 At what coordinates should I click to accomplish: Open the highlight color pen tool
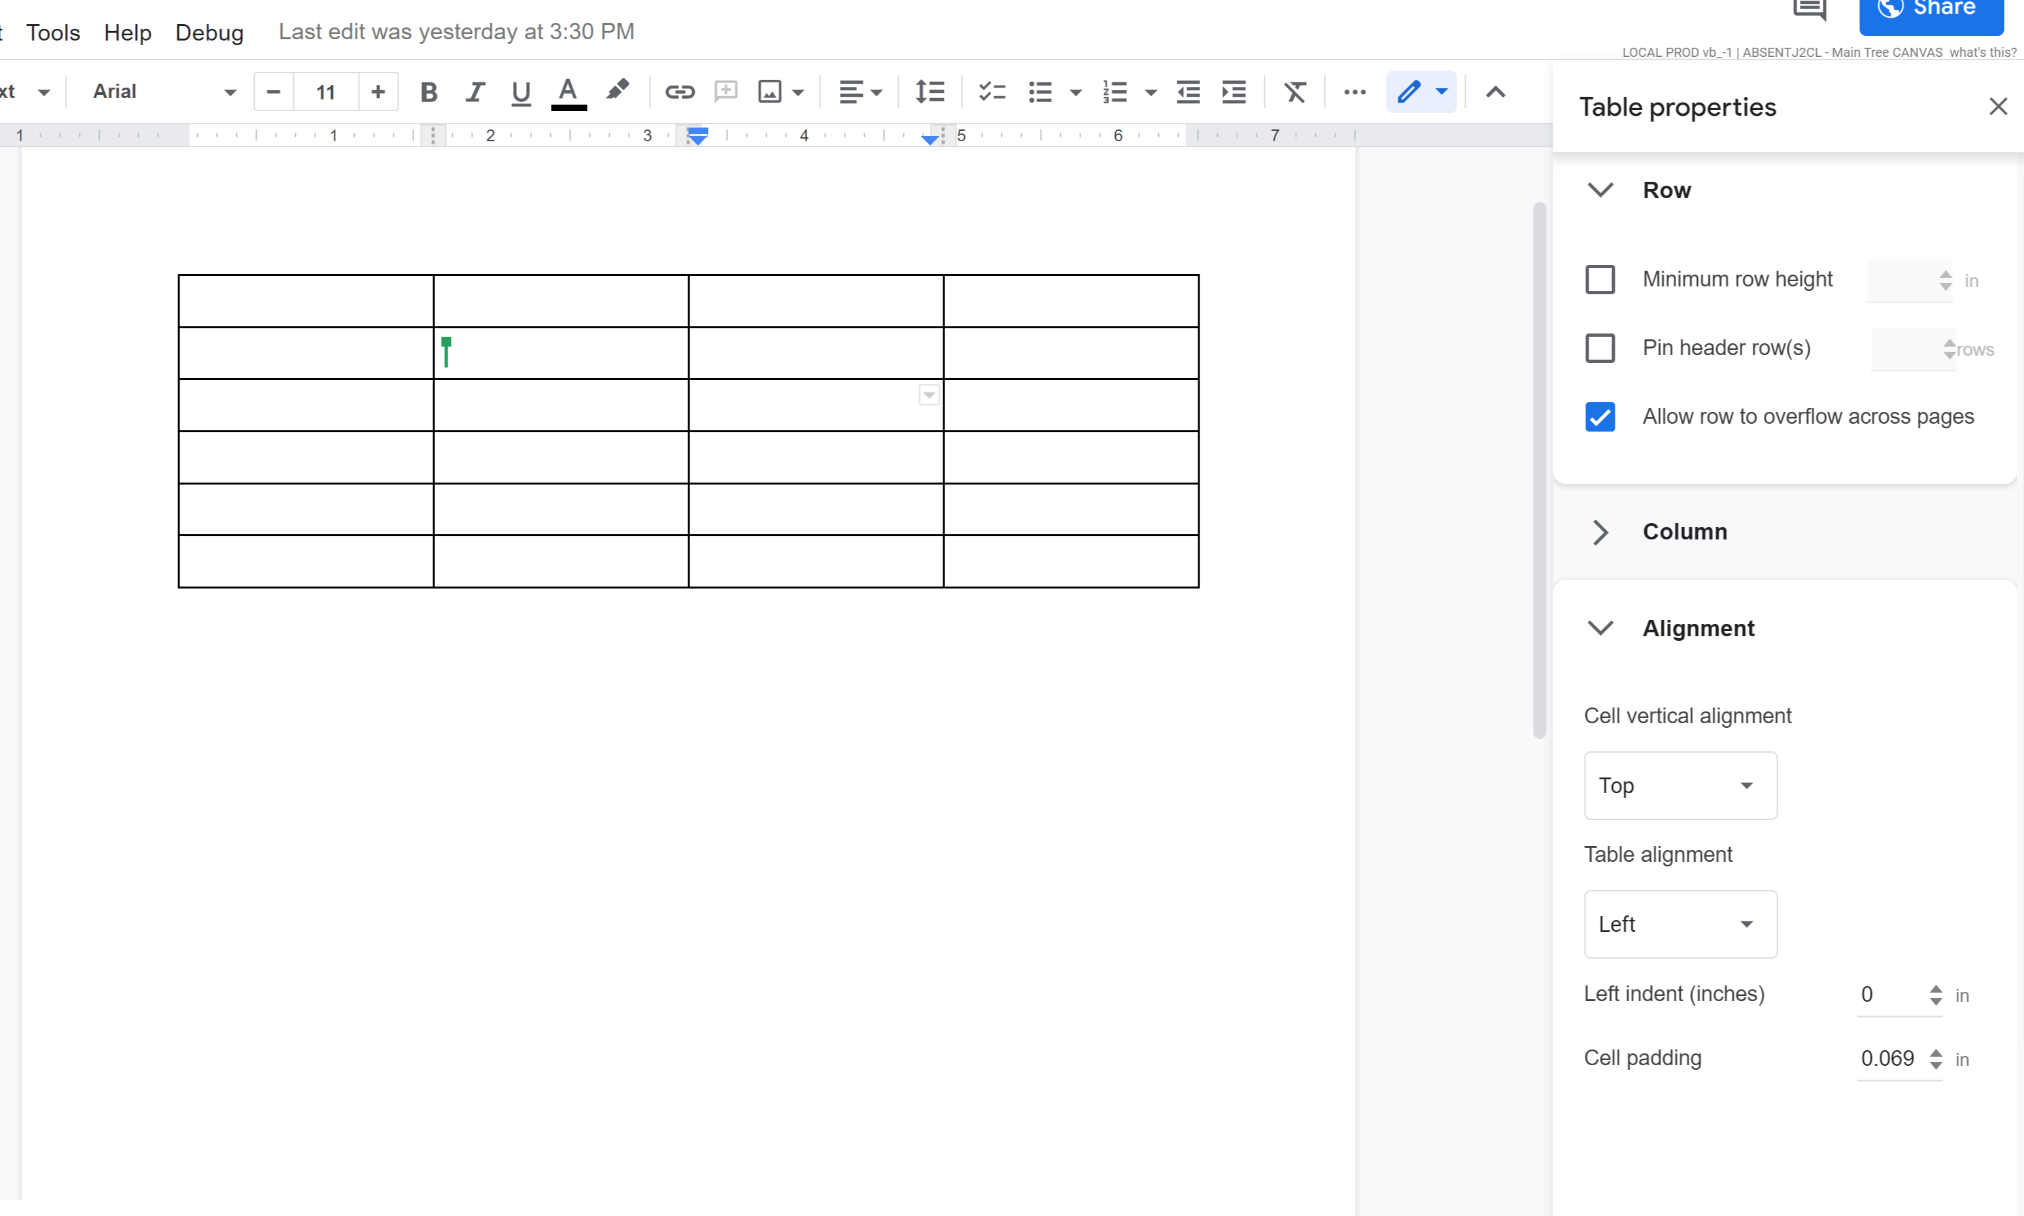(617, 91)
